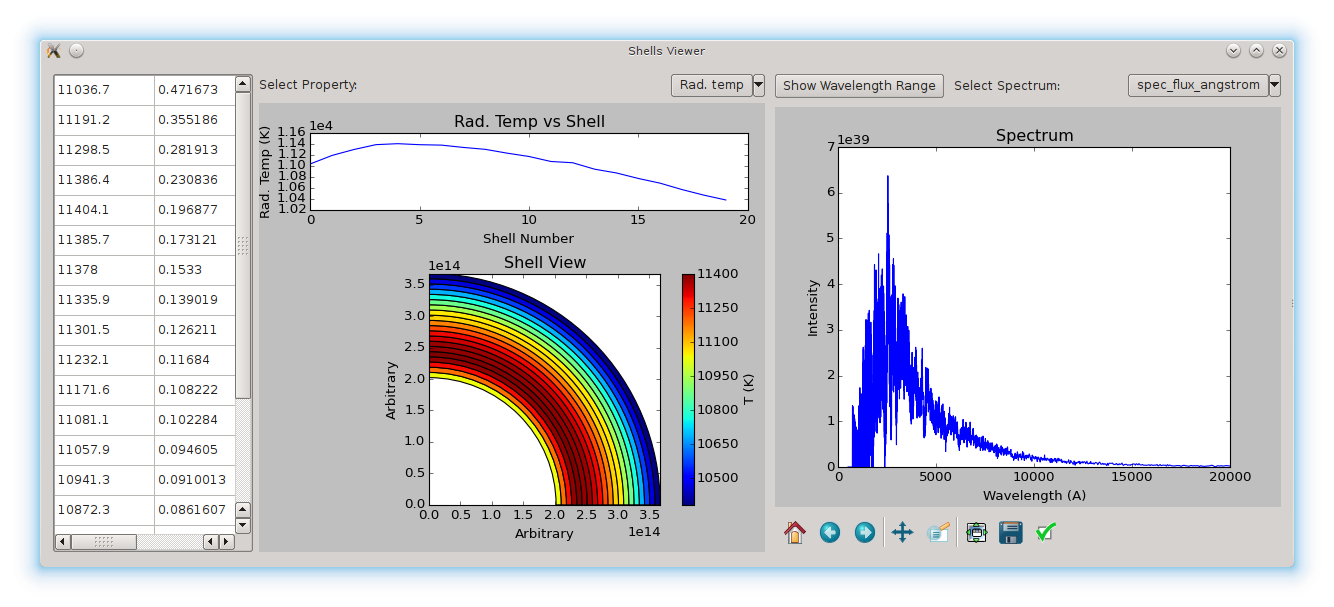Select table cell 11036.7
The width and height of the screenshot is (1334, 607).
click(105, 90)
